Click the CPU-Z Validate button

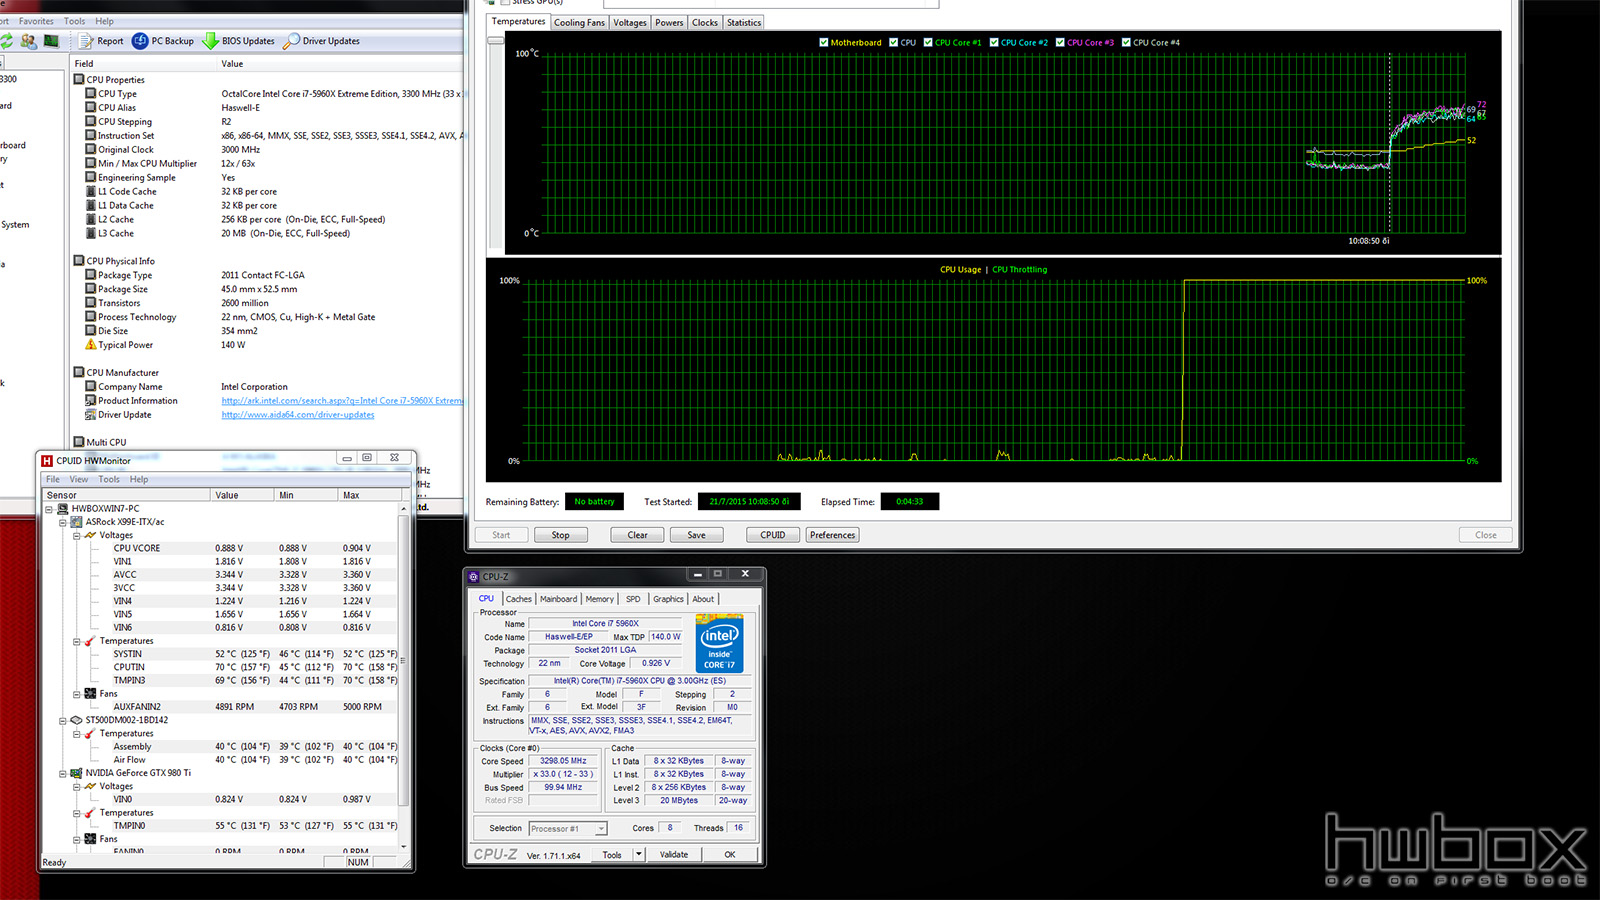coord(674,855)
